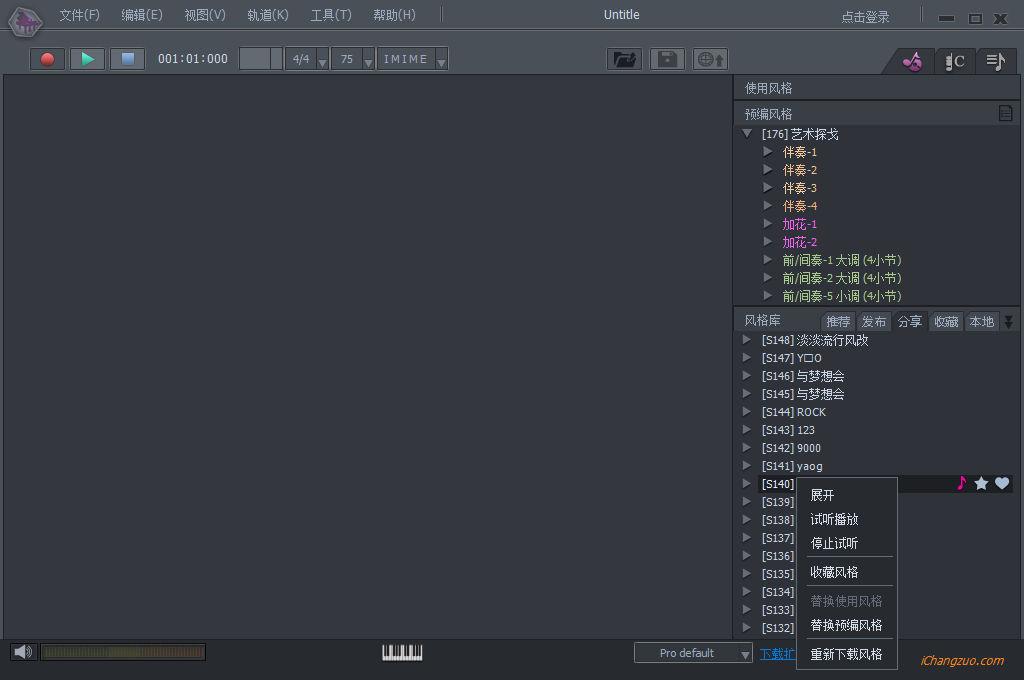
Task: Open the Pro default dropdown
Action: (x=693, y=653)
